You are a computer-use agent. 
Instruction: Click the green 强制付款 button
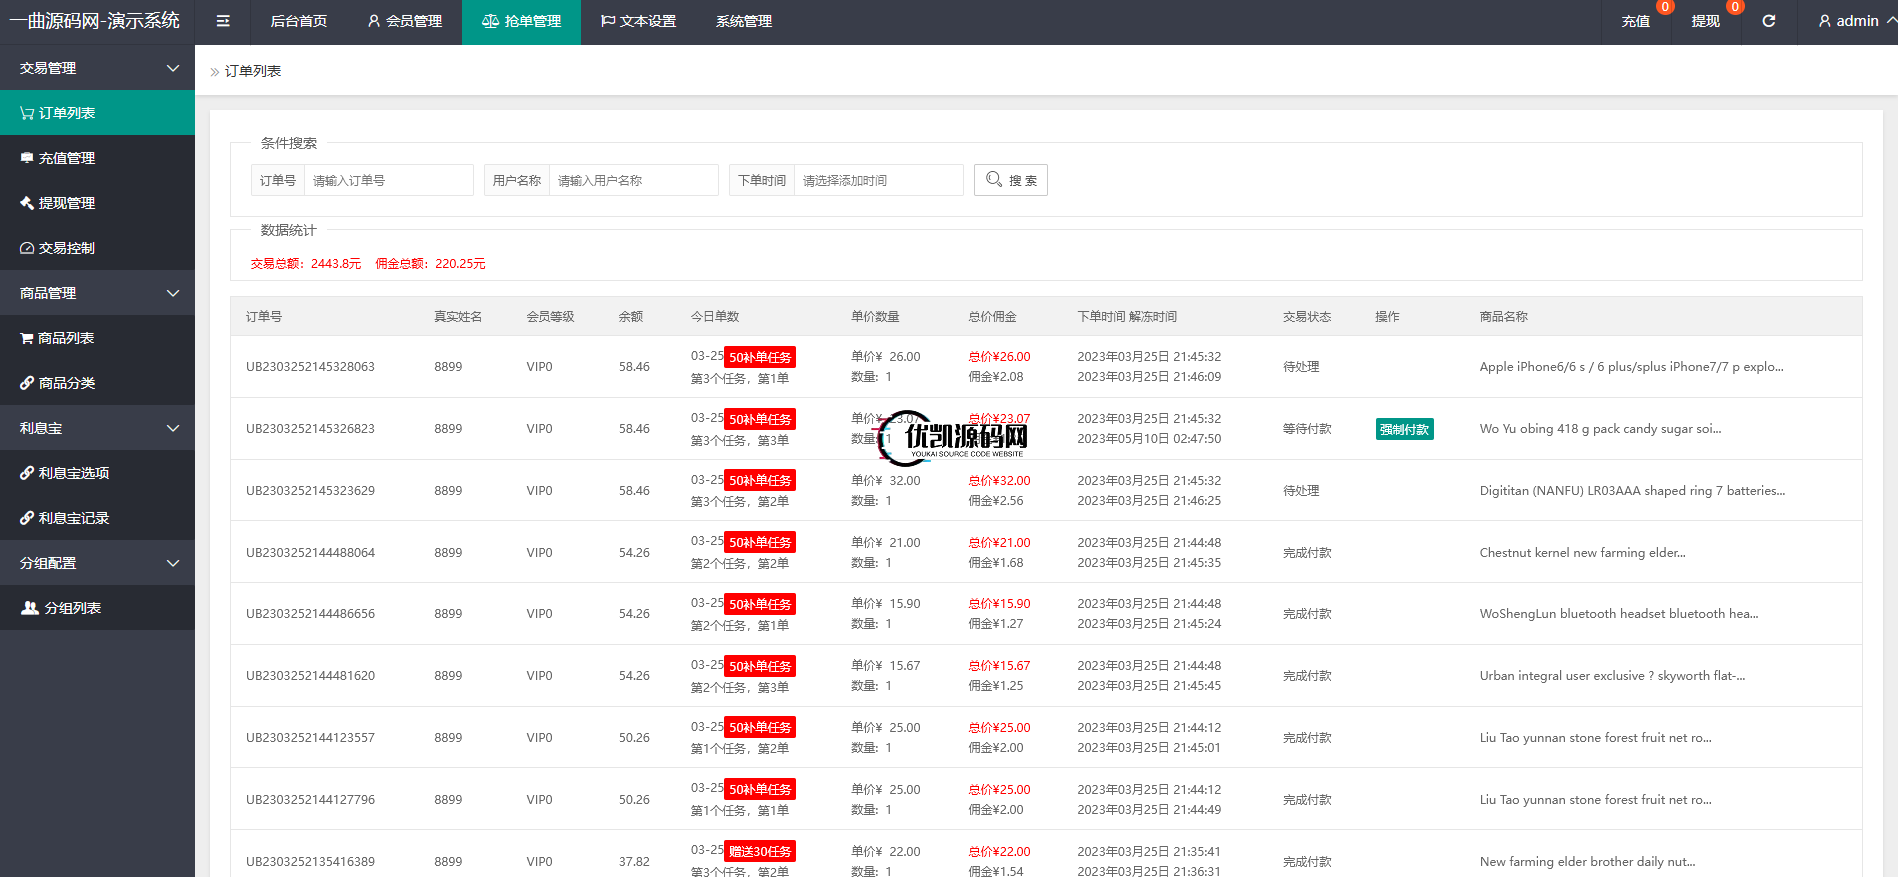1404,429
